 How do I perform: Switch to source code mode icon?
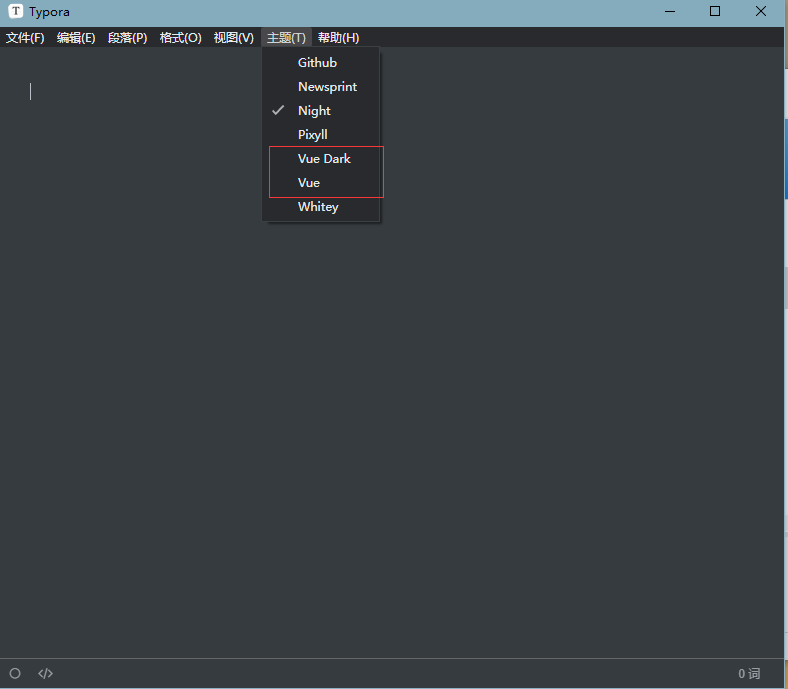[x=45, y=673]
